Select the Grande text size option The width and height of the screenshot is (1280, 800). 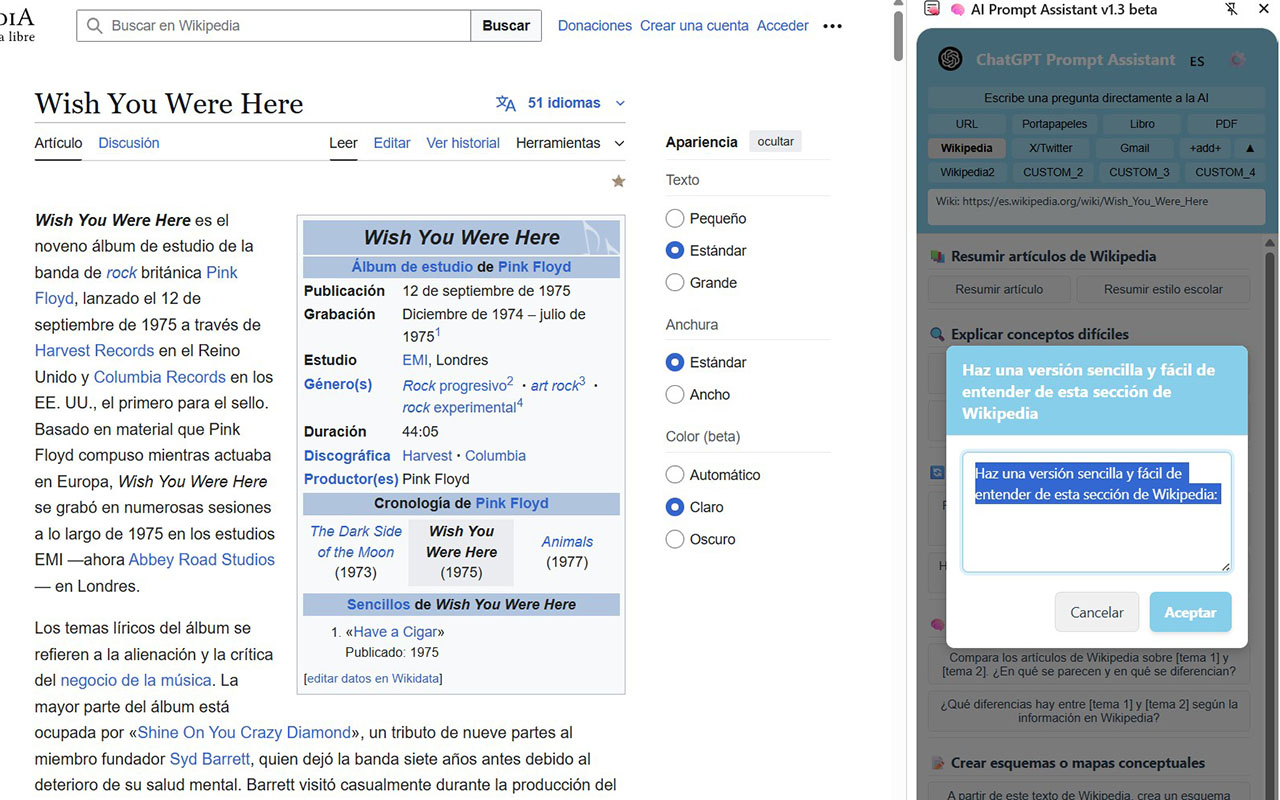point(675,282)
